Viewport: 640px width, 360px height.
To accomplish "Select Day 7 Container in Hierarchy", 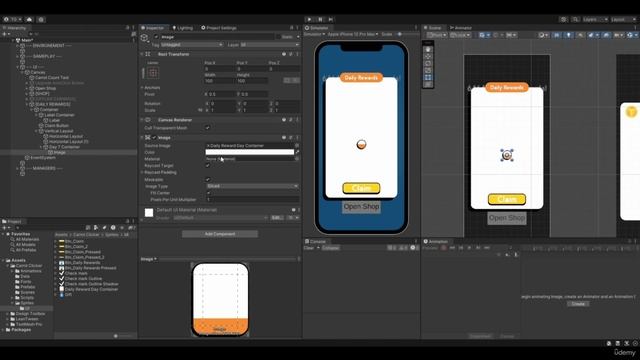I will pyautogui.click(x=64, y=147).
